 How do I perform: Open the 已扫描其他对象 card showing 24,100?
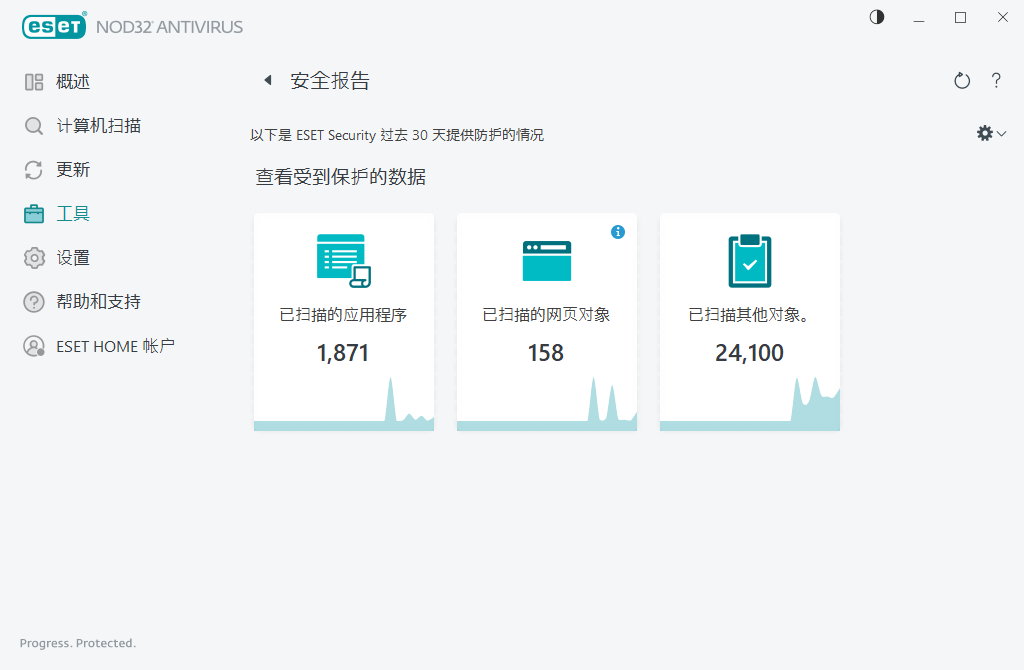click(749, 320)
